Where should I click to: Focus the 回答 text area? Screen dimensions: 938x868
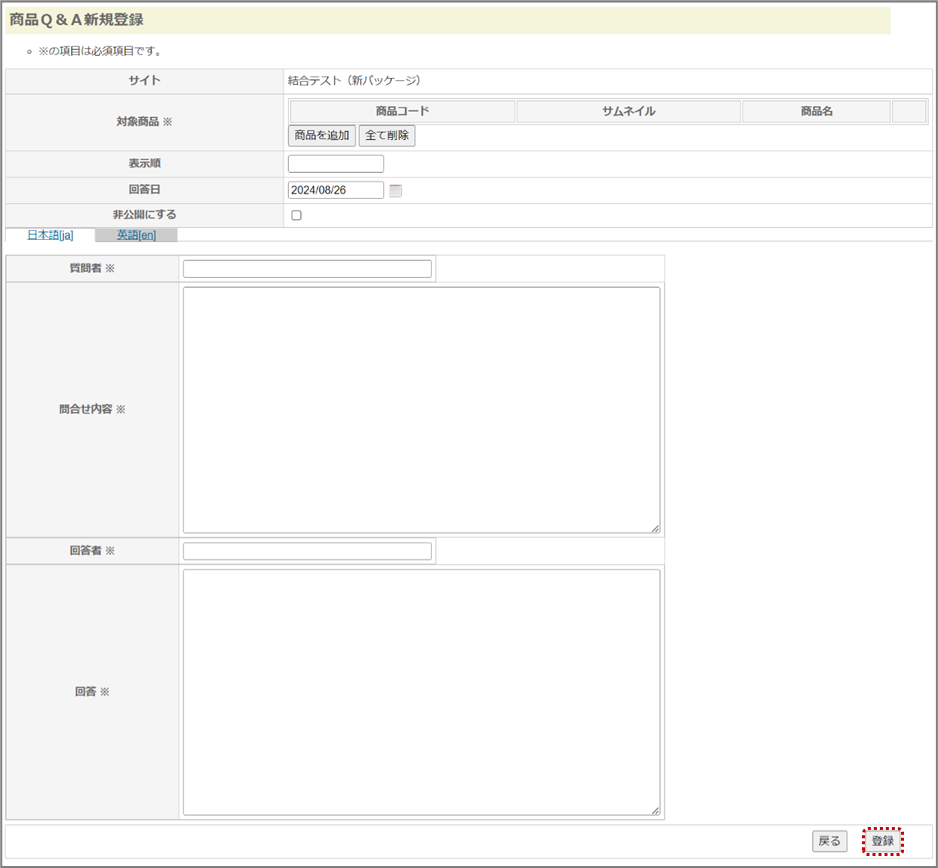pos(421,692)
